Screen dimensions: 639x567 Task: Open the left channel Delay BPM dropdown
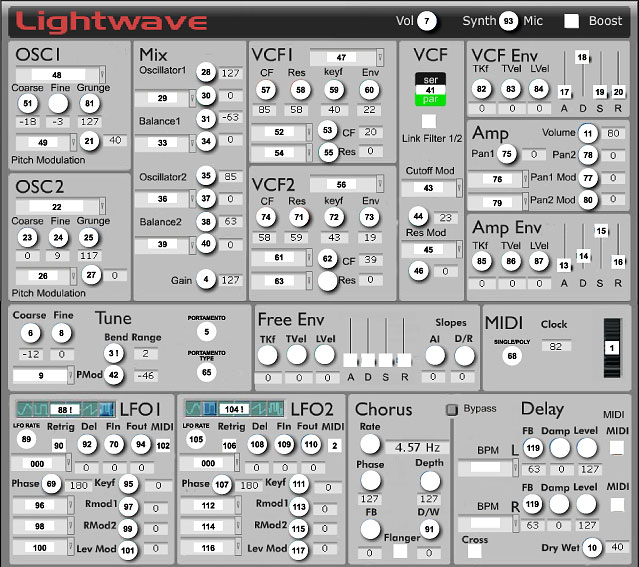488,467
